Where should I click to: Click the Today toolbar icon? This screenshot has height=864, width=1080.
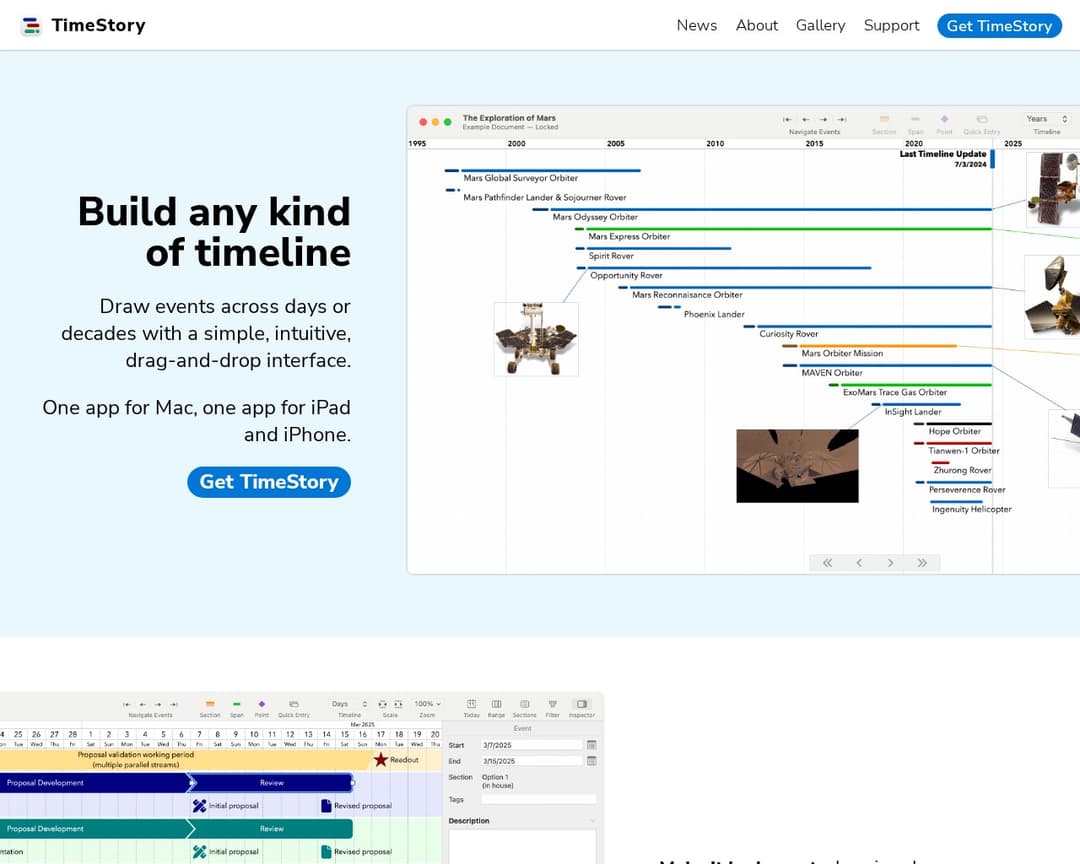tap(471, 705)
